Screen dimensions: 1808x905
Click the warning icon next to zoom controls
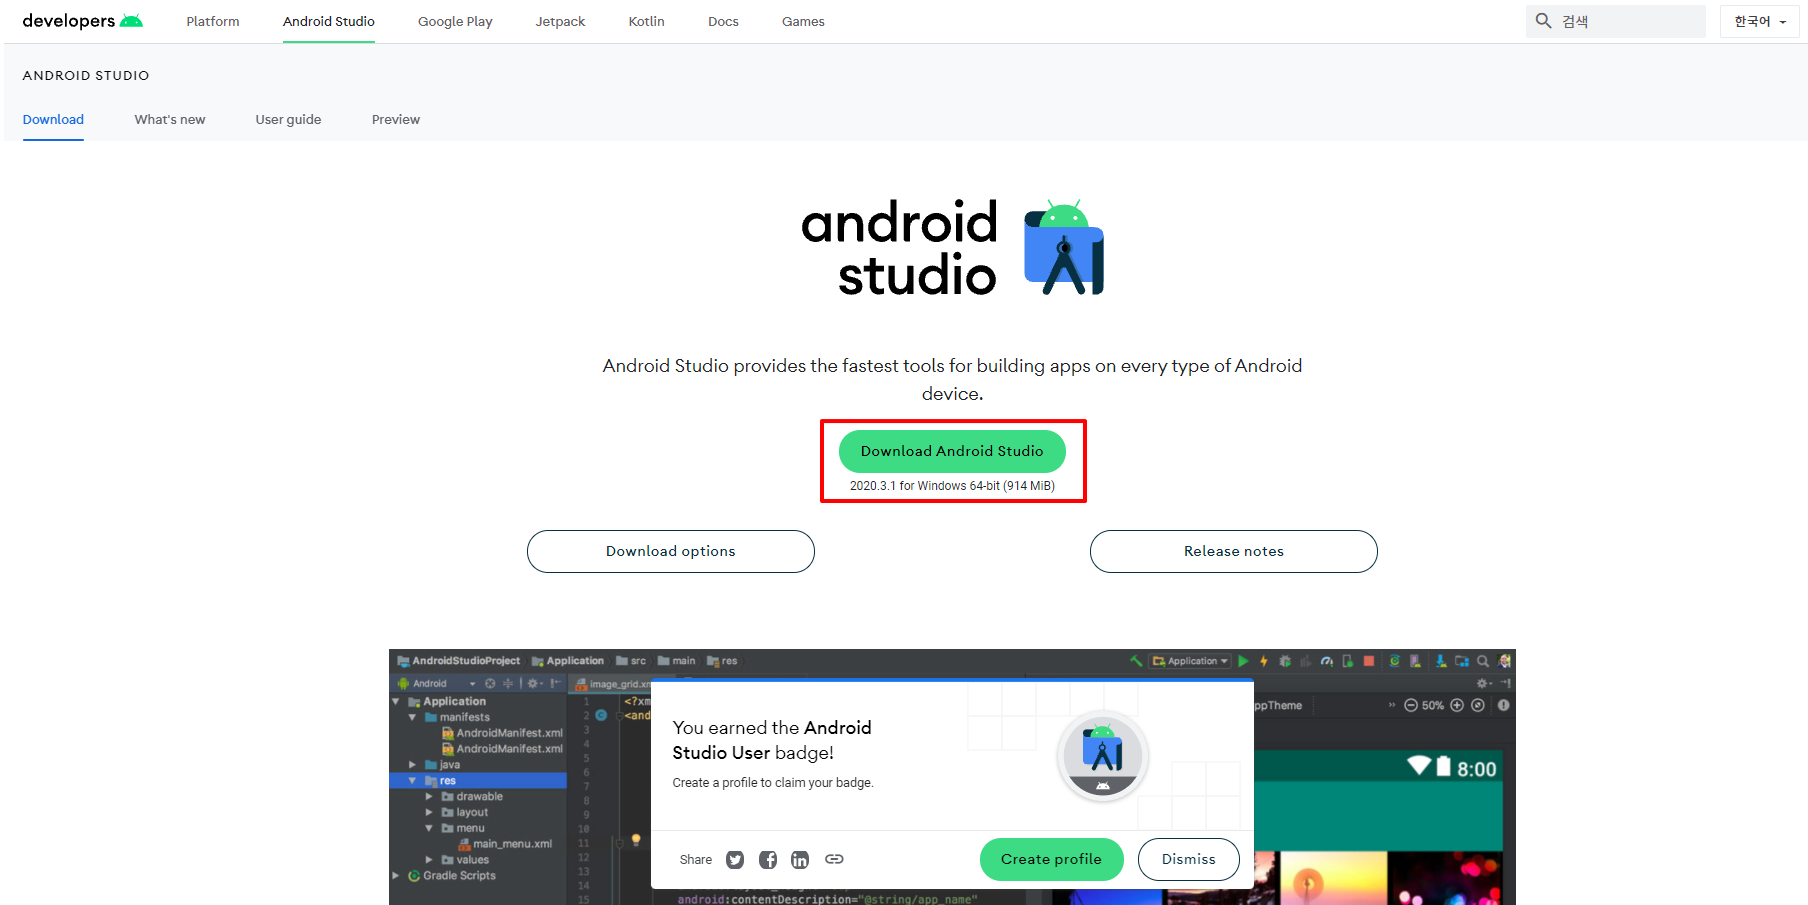tap(1504, 705)
